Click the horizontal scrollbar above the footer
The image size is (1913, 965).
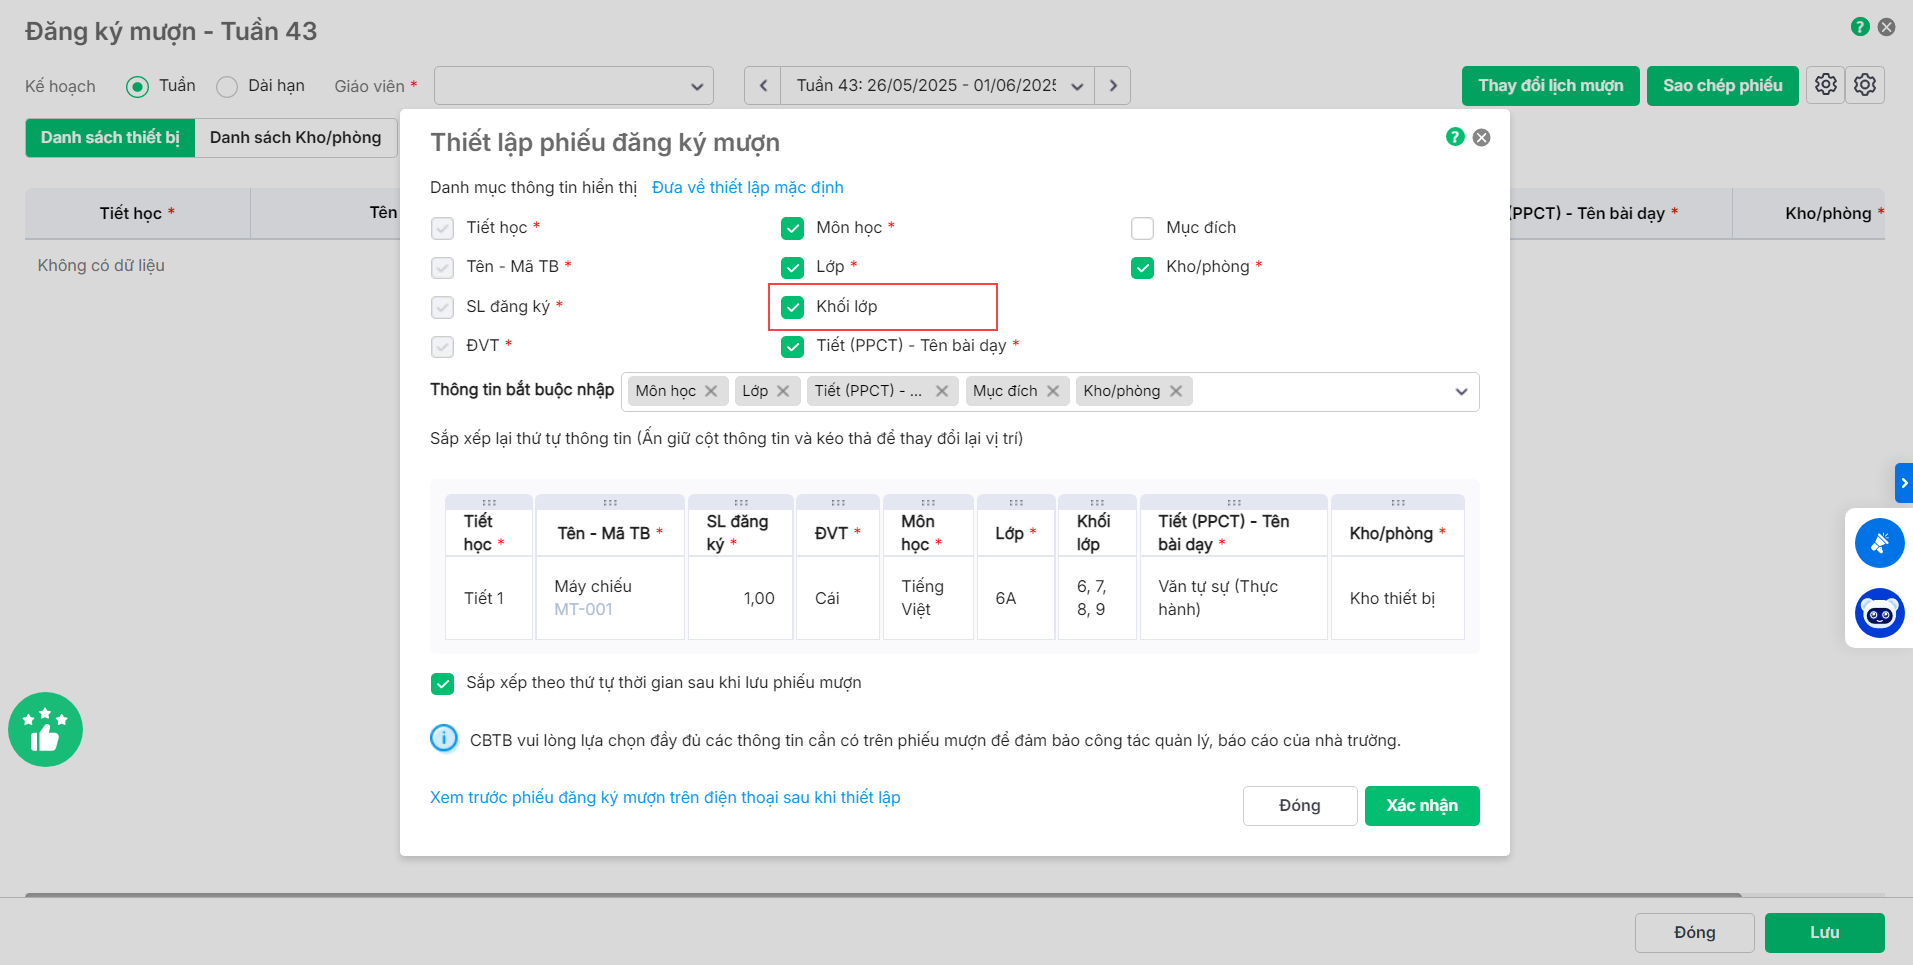click(883, 895)
